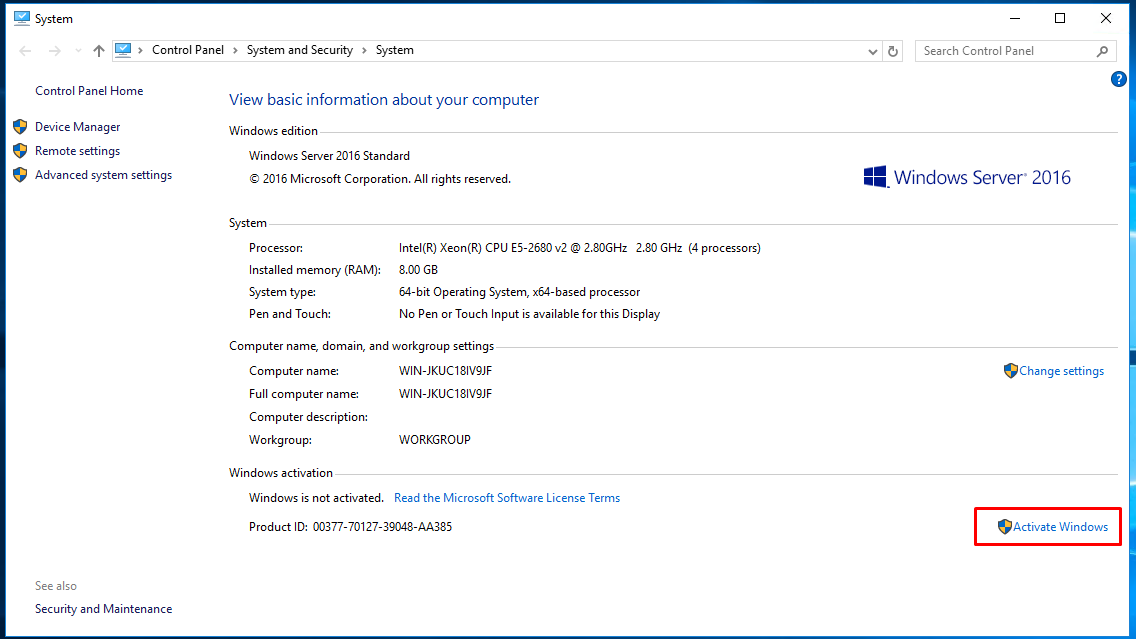Click shield icon beside Device Manager

tap(20, 127)
